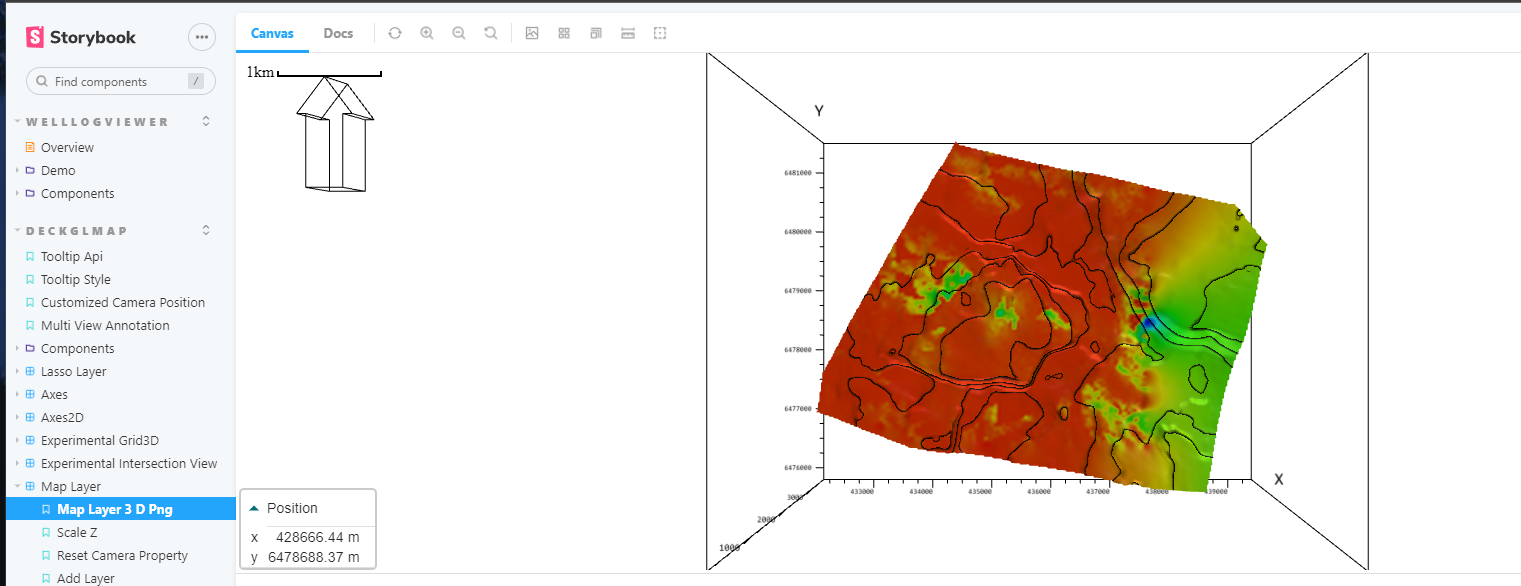Open the Map Layer 3 D Png story
This screenshot has width=1521, height=586.
point(108,508)
